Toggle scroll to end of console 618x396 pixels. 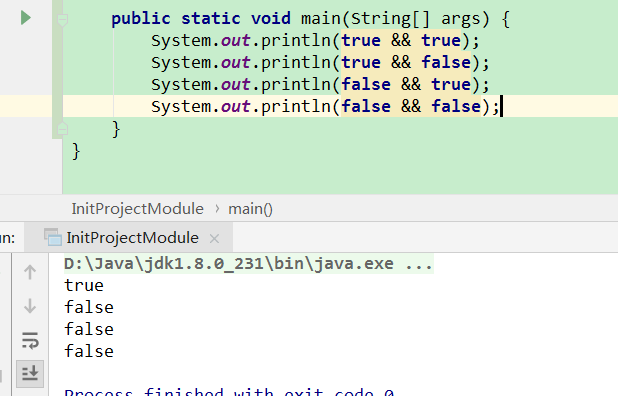coord(30,373)
